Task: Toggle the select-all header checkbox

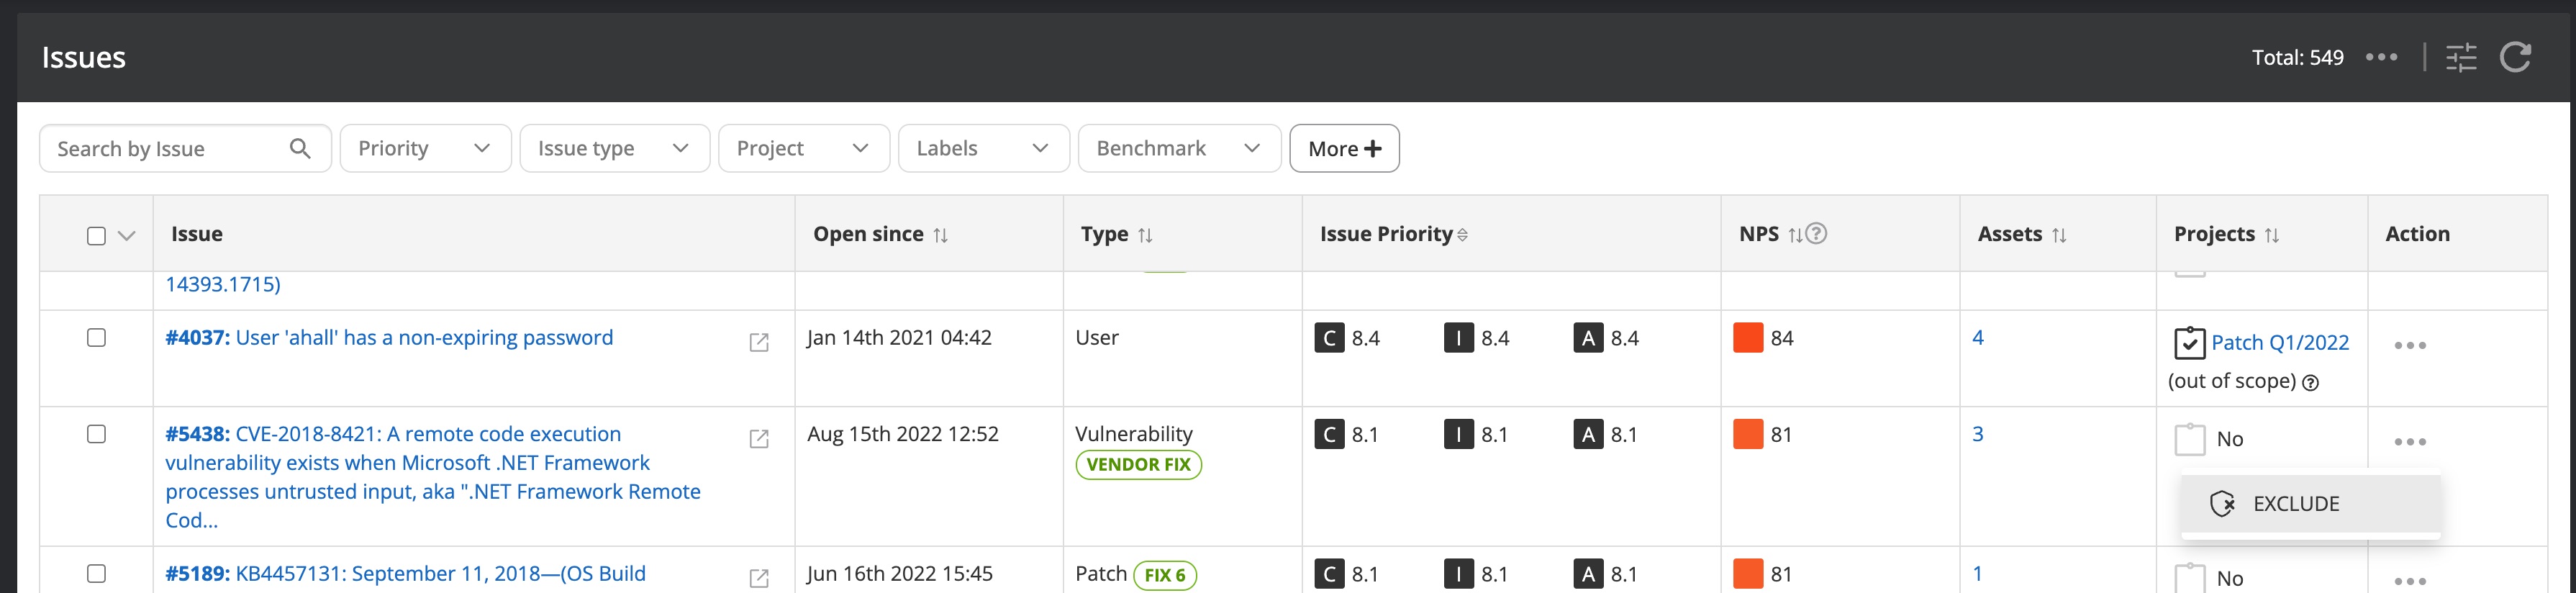Action: coord(96,235)
